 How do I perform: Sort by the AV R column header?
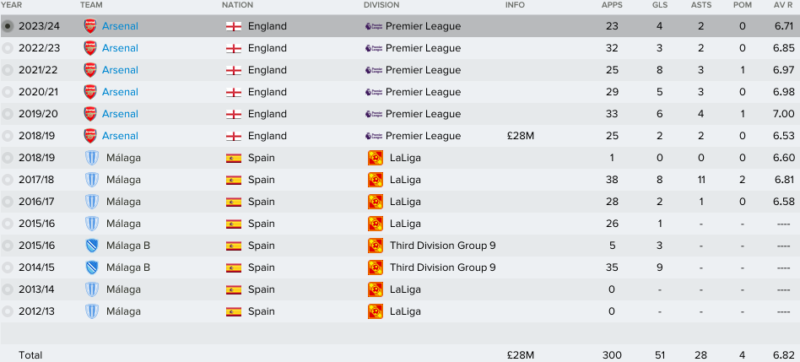tap(784, 5)
